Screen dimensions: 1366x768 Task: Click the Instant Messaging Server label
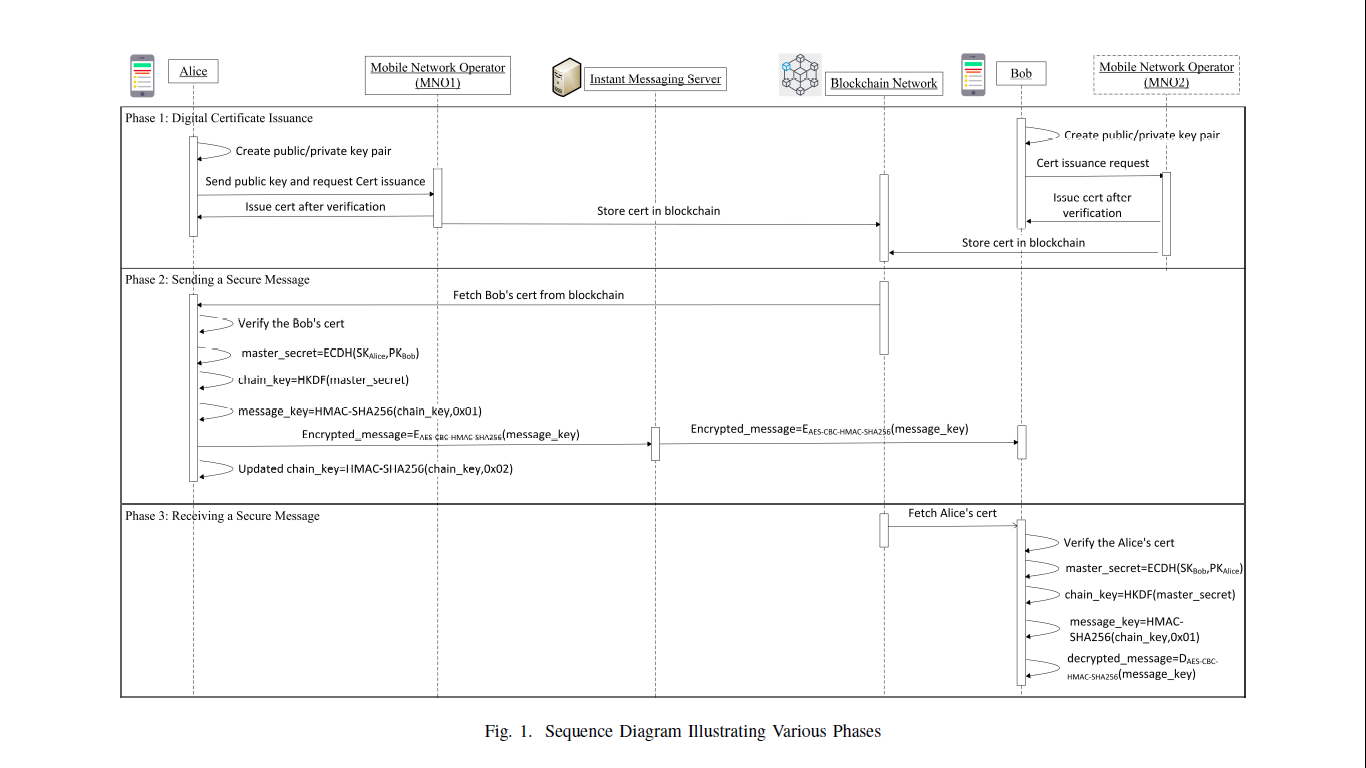(x=655, y=79)
